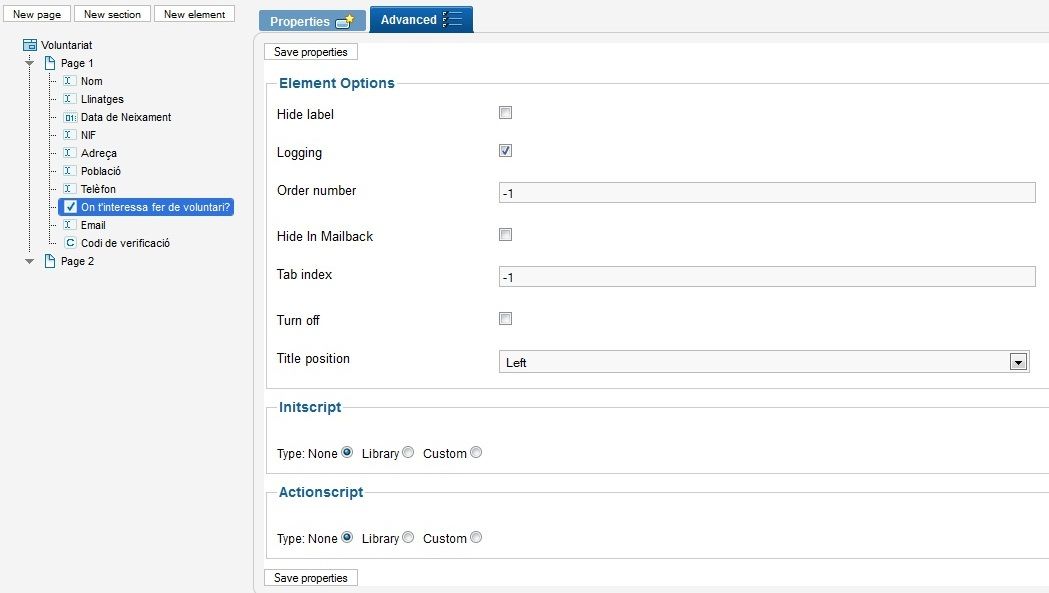Click the New element button
Viewport: 1049px width, 593px height.
tap(194, 14)
